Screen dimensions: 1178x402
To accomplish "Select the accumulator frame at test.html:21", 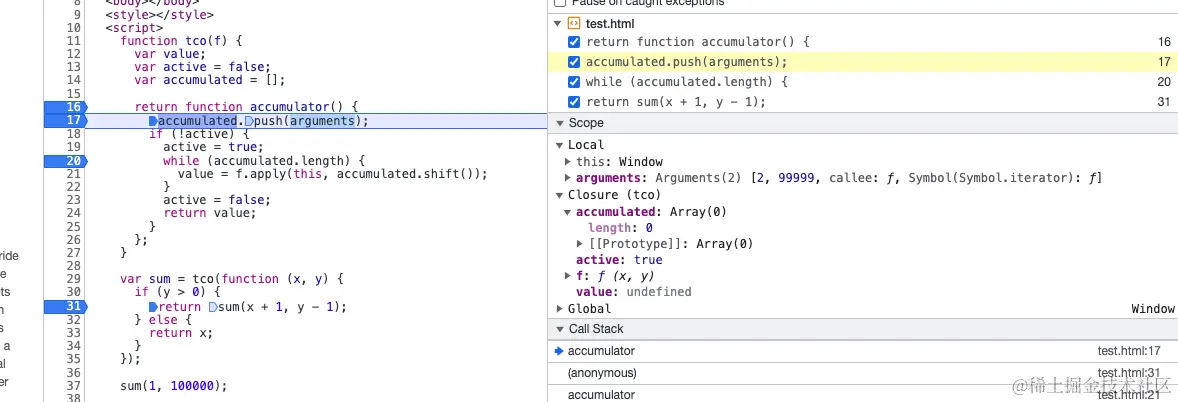I will pyautogui.click(x=862, y=394).
